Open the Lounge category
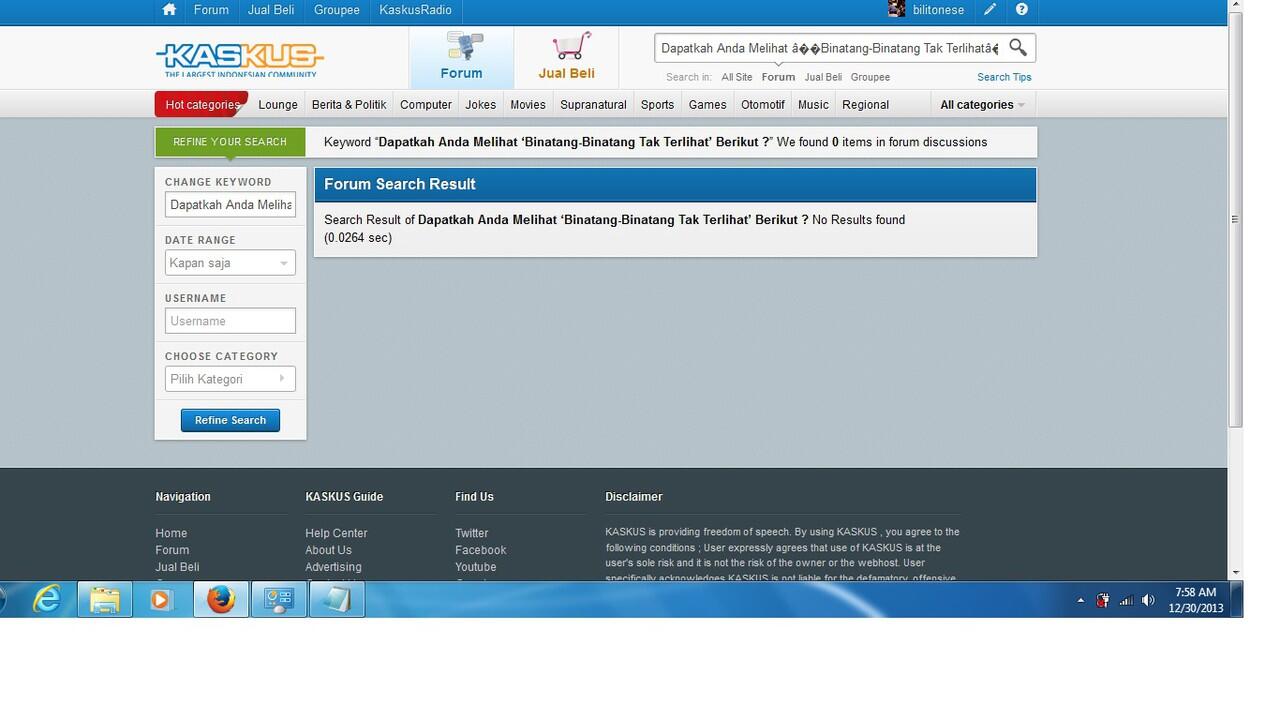 [278, 105]
